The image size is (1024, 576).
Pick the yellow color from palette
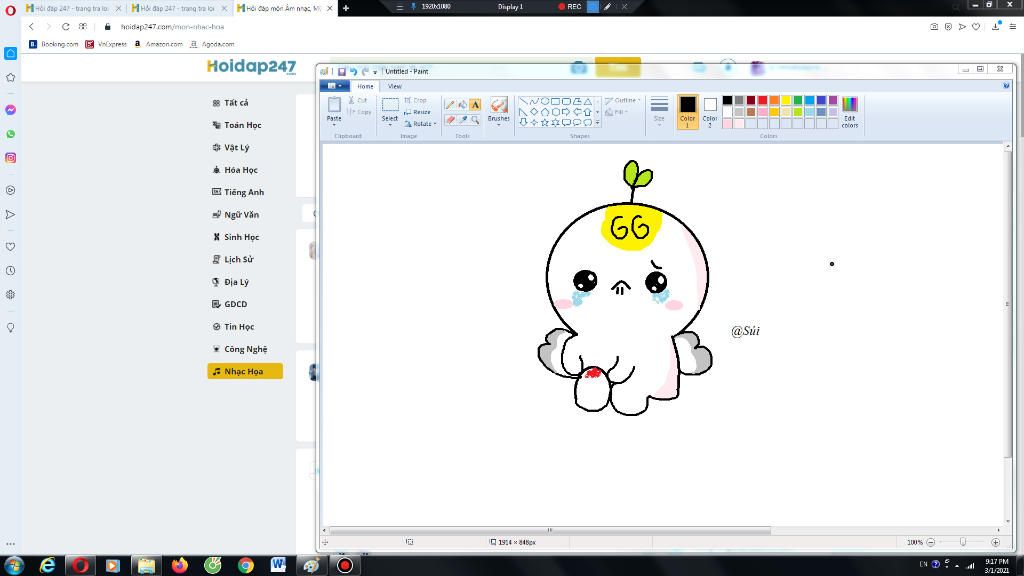[x=786, y=100]
